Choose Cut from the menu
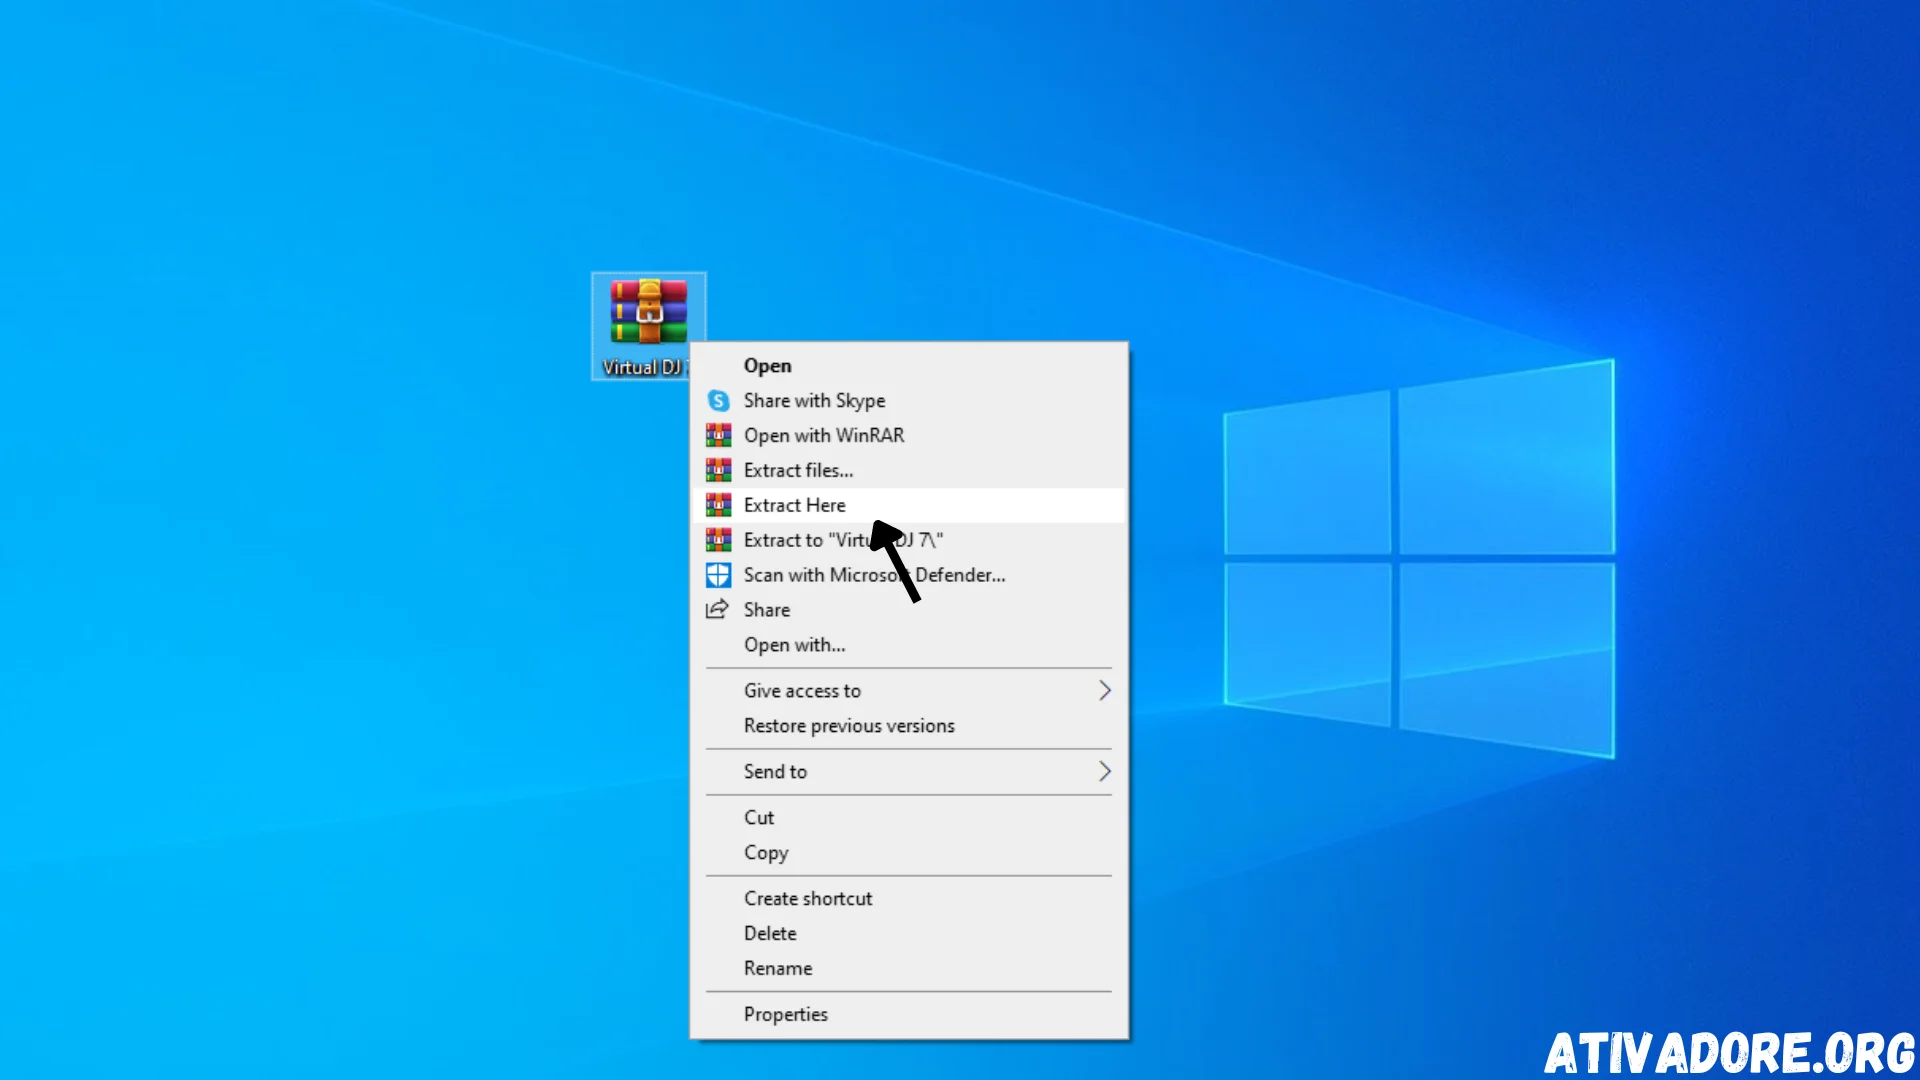 pyautogui.click(x=908, y=818)
